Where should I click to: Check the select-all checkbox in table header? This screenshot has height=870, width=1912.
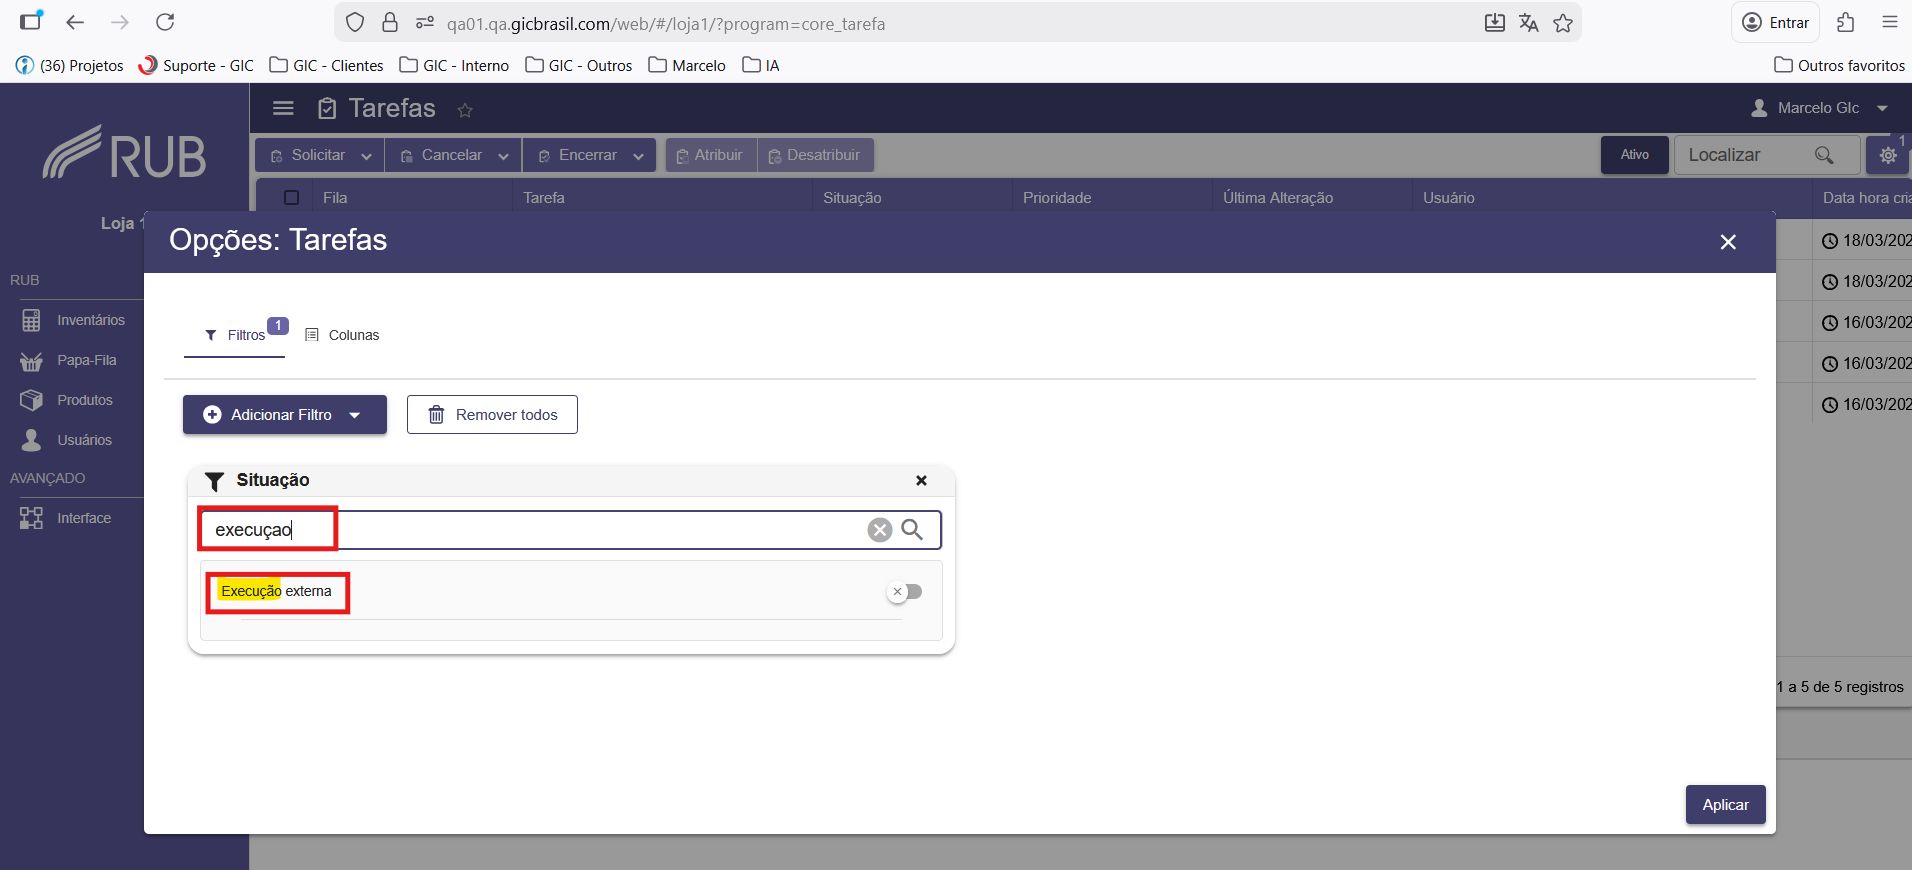pos(292,198)
